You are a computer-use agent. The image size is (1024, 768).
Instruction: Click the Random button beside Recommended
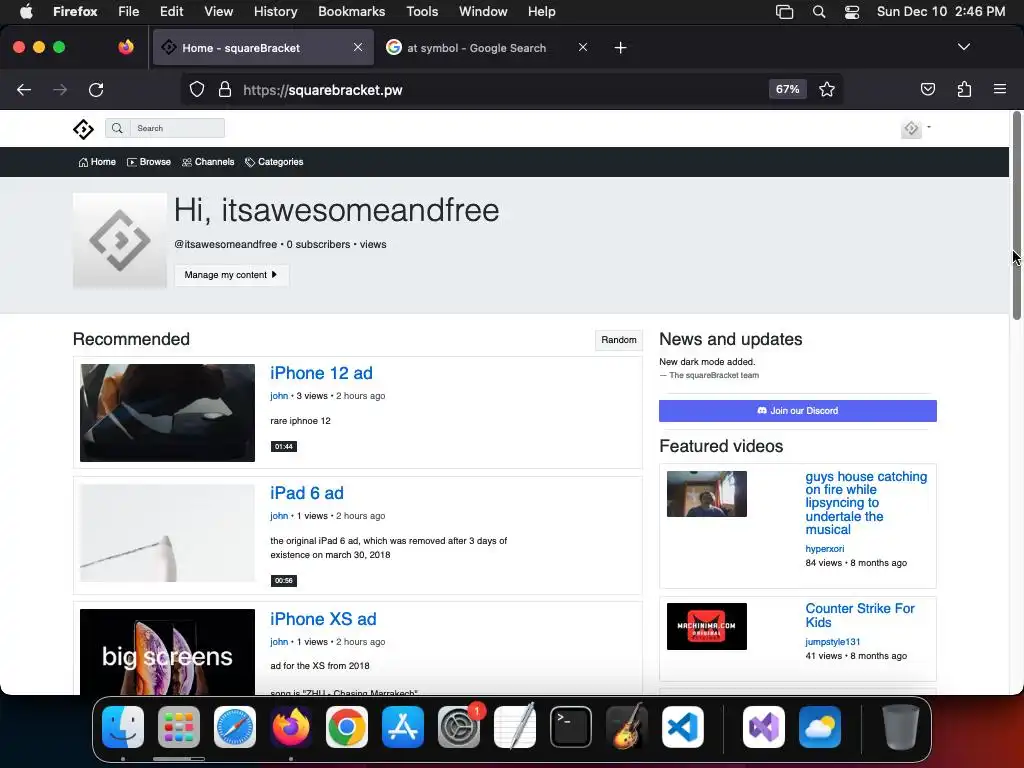[618, 340]
